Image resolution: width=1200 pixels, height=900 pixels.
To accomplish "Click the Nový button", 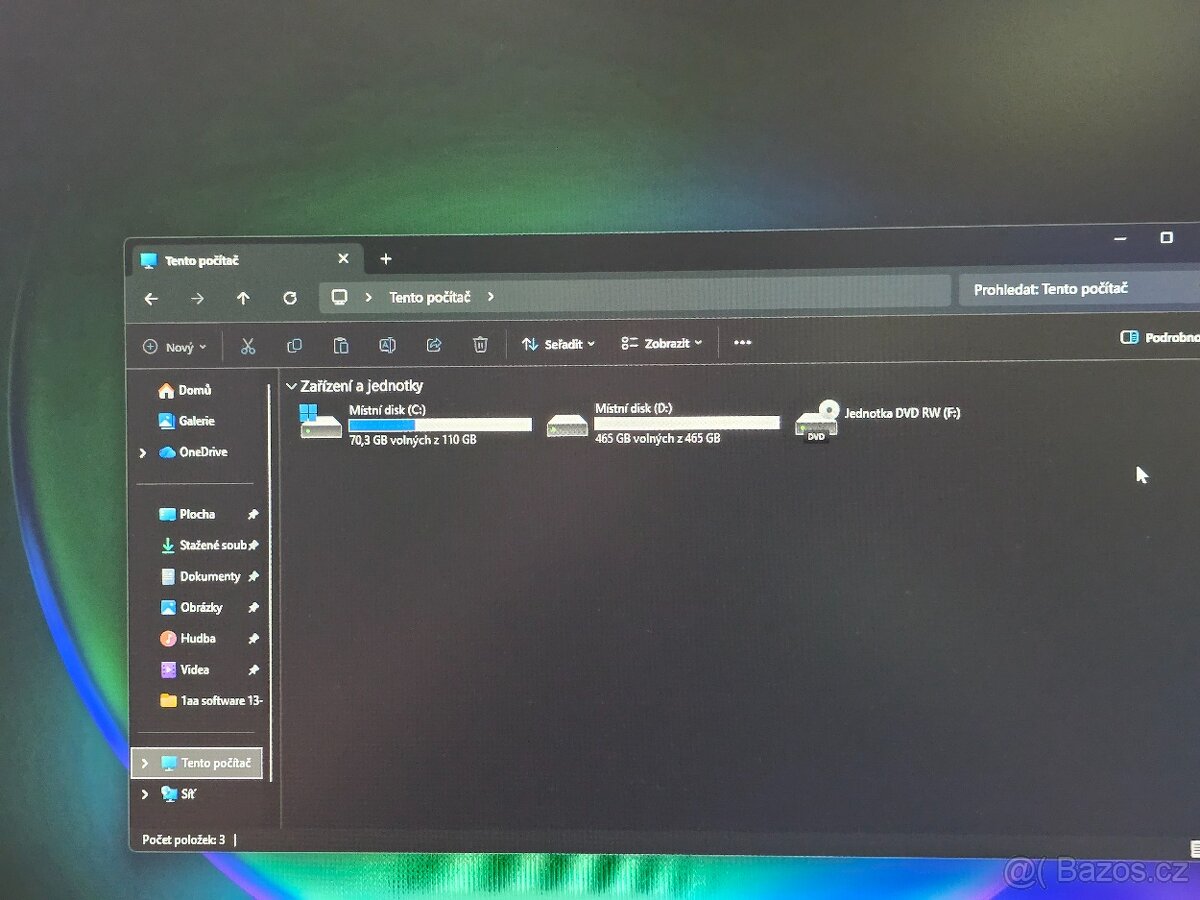I will (173, 346).
